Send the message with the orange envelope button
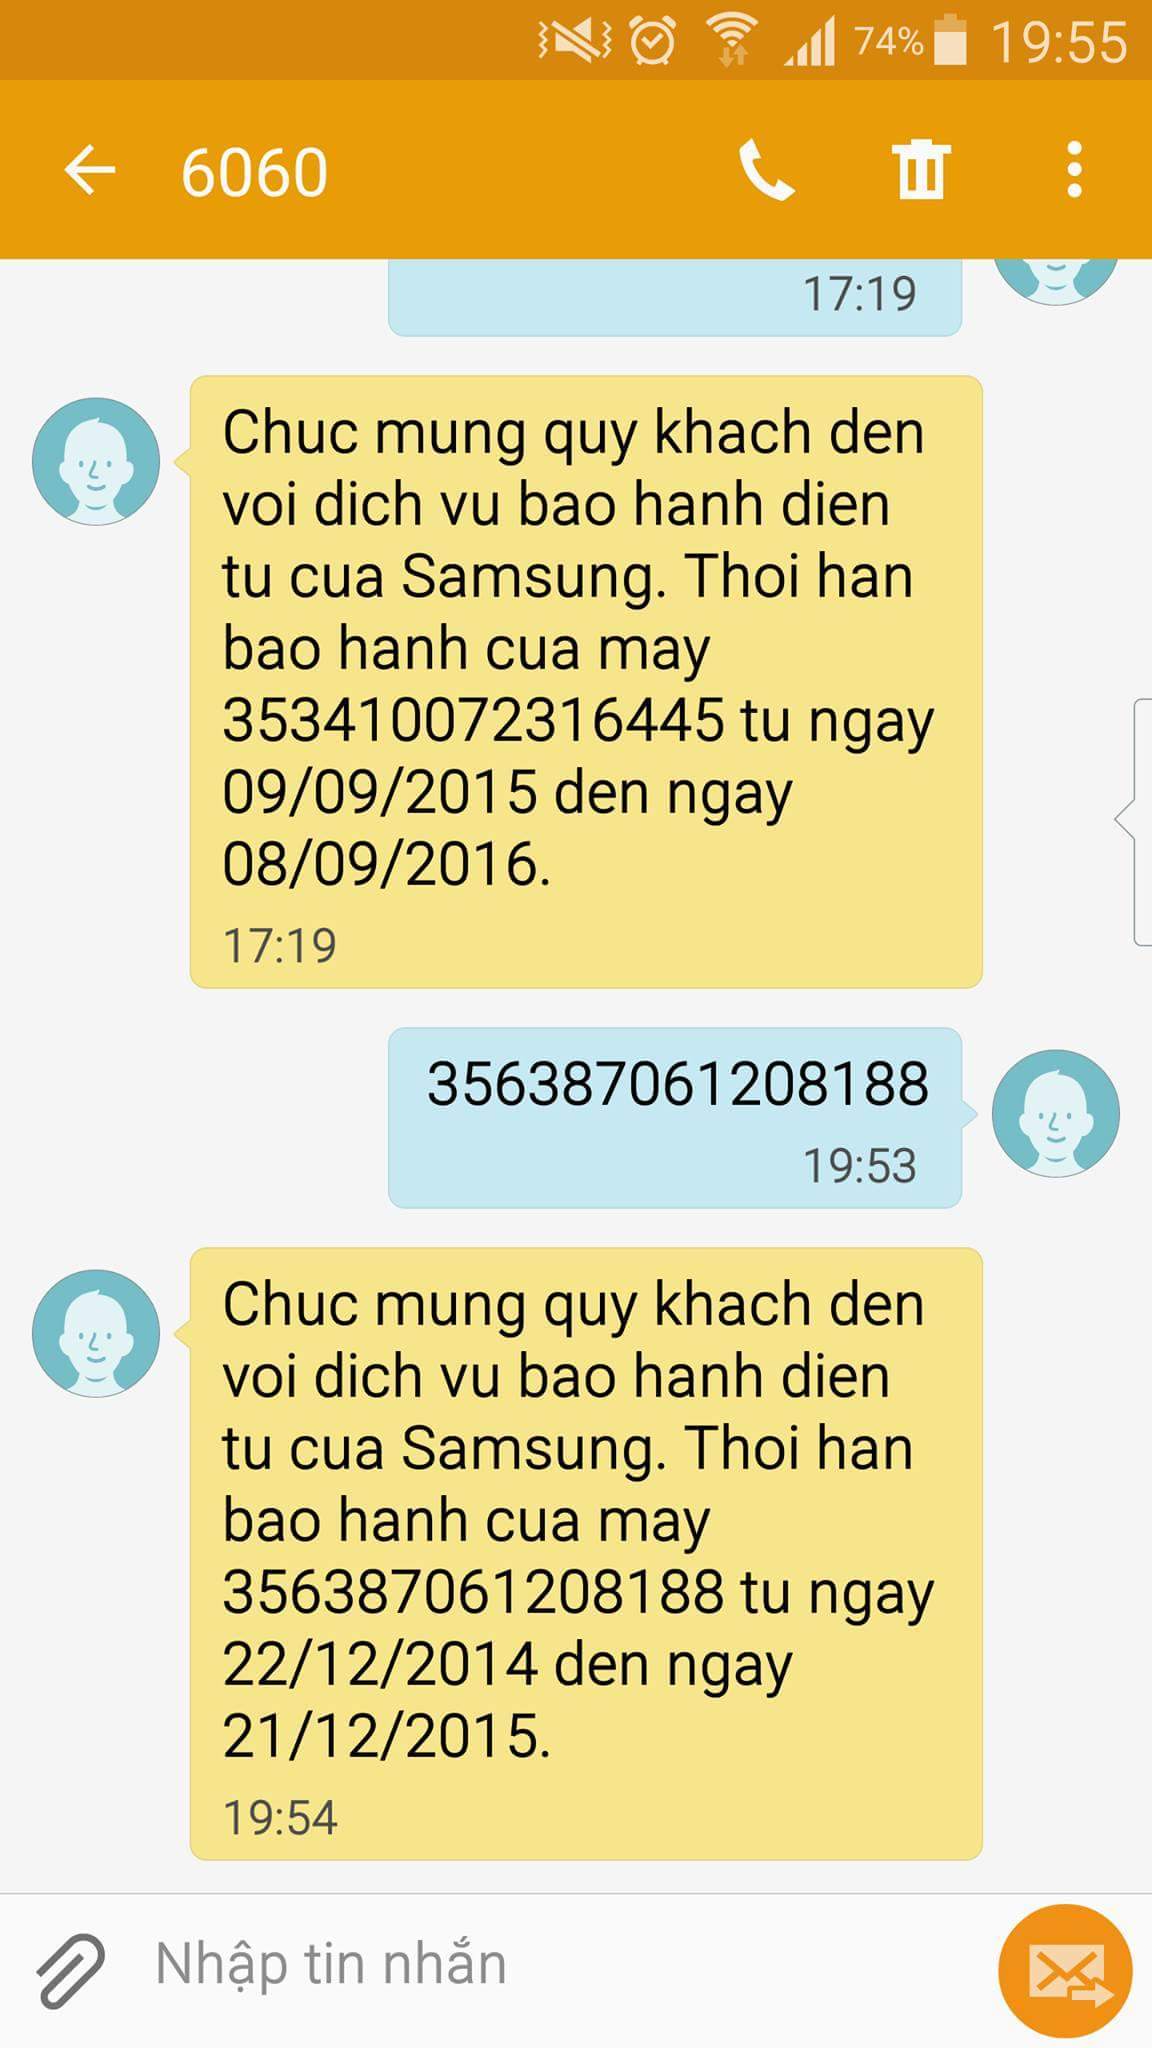The height and width of the screenshot is (2048, 1152). pyautogui.click(x=1065, y=1971)
